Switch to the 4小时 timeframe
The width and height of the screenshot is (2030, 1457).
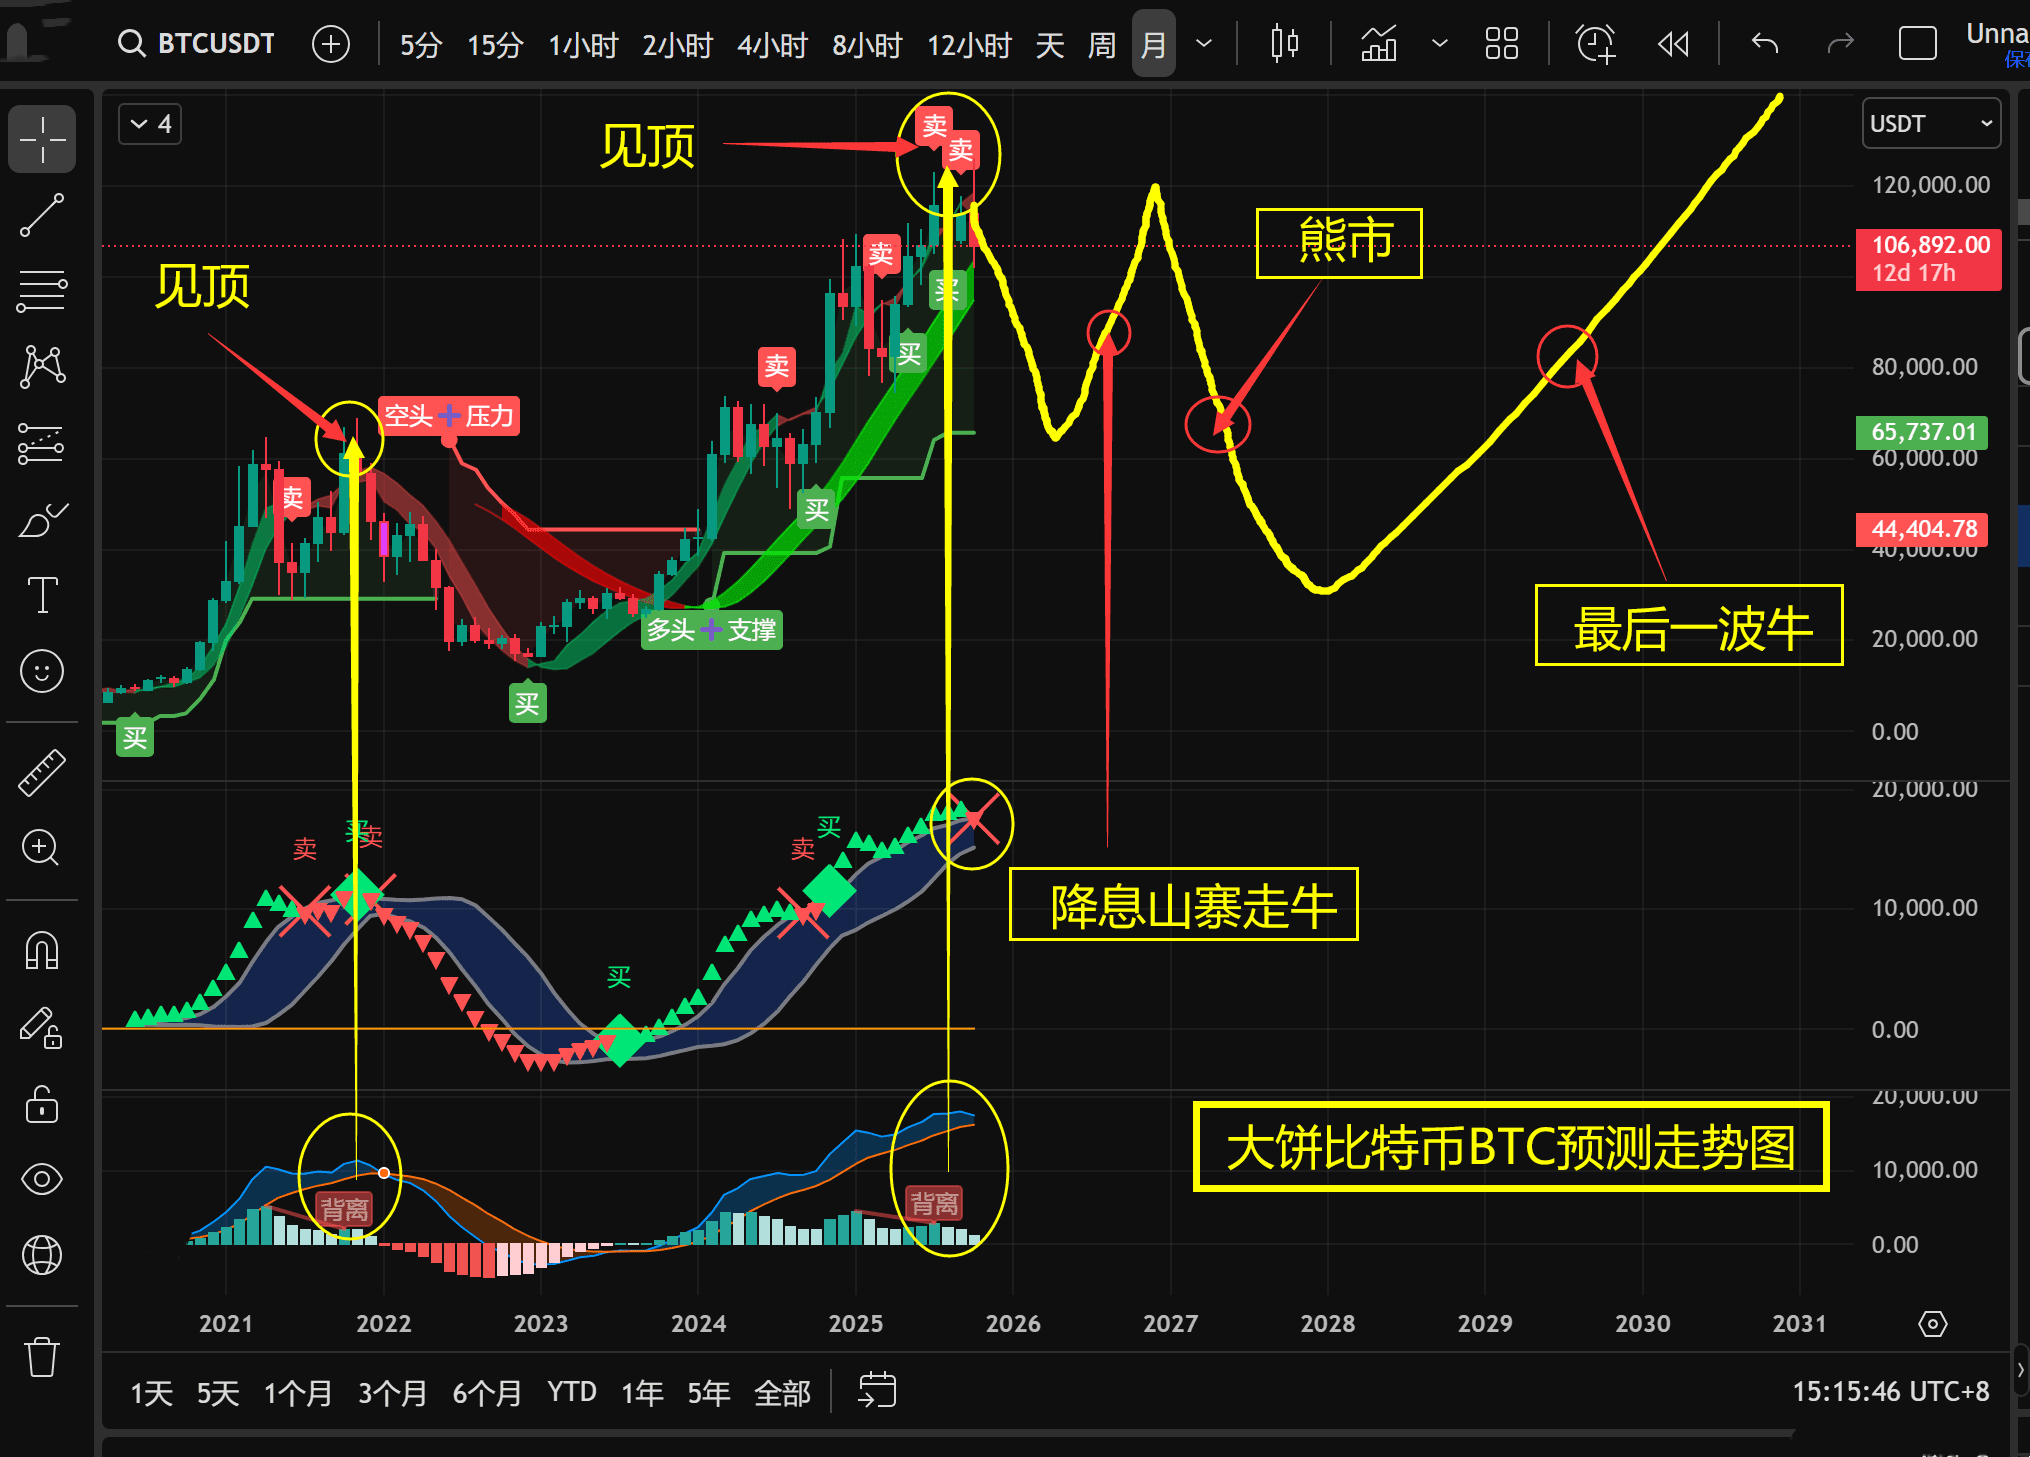pyautogui.click(x=771, y=45)
